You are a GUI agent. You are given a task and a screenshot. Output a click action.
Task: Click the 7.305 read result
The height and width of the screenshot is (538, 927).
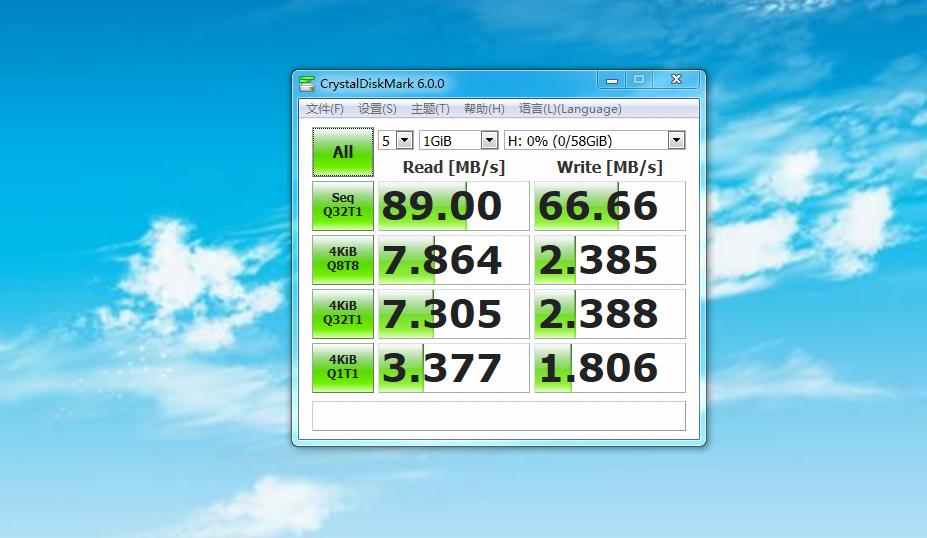click(x=453, y=314)
